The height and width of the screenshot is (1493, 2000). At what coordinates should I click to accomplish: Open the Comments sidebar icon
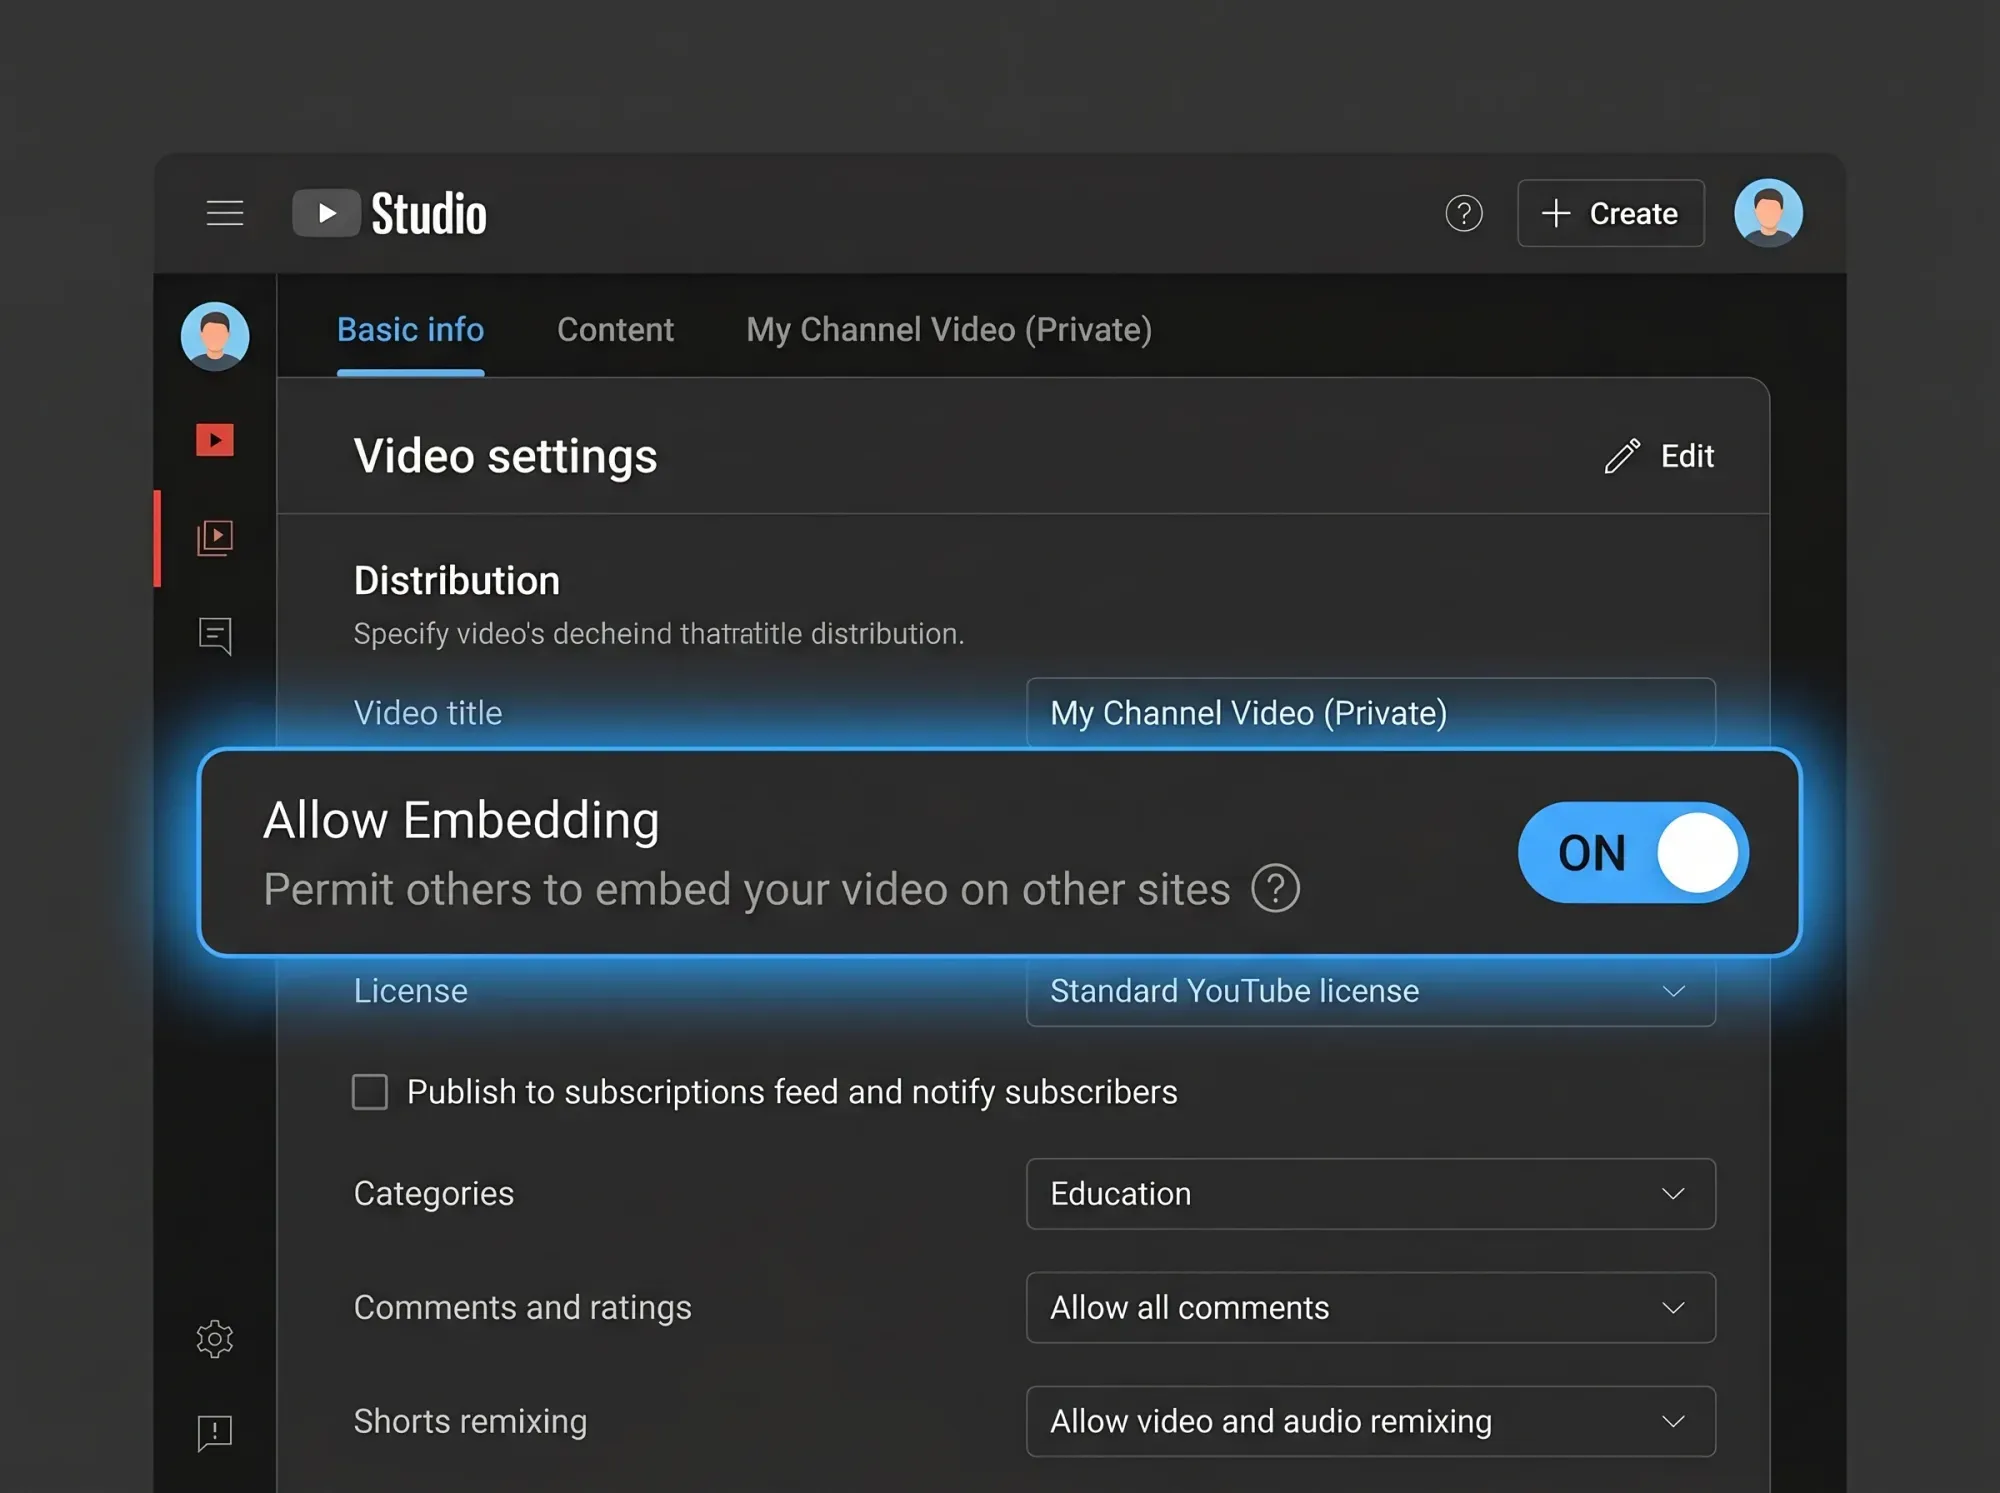pos(214,637)
